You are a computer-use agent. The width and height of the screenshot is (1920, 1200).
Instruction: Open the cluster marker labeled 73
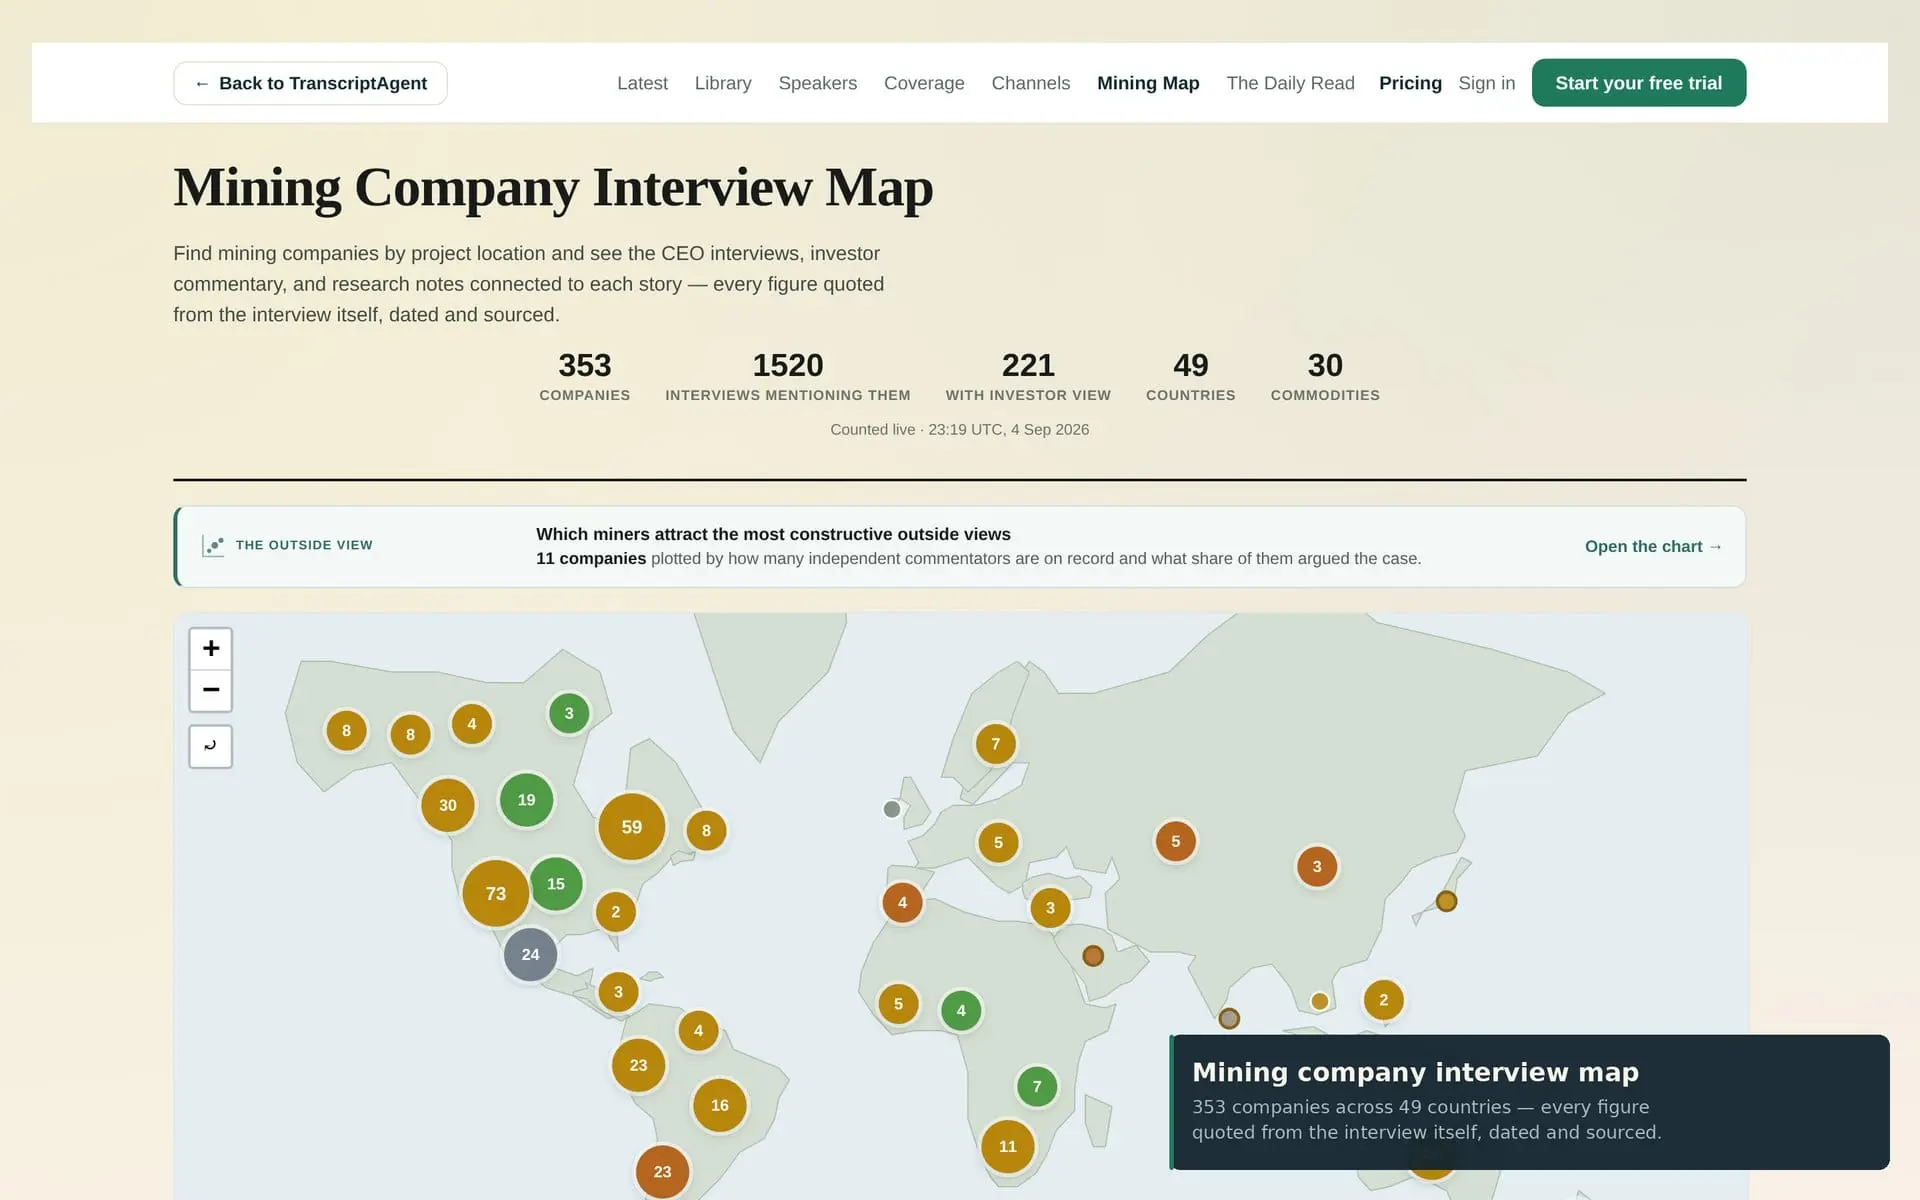tap(496, 893)
